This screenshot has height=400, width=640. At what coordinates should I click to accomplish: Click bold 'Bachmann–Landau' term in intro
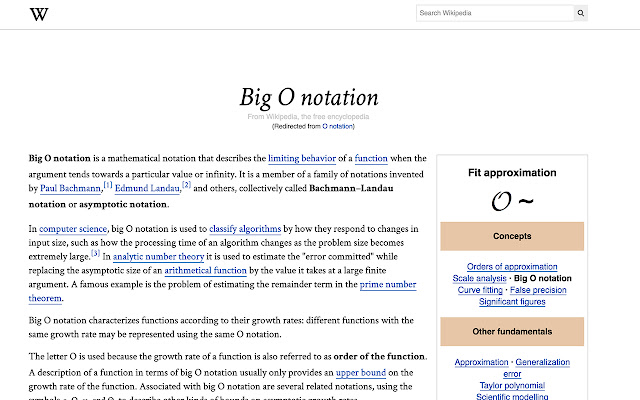(351, 189)
